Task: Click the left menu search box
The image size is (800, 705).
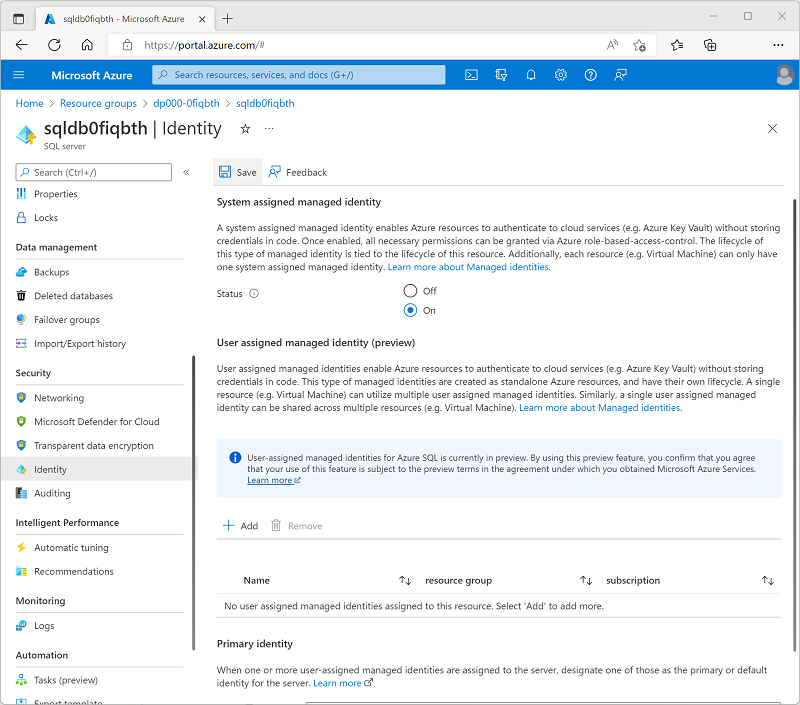Action: 94,172
